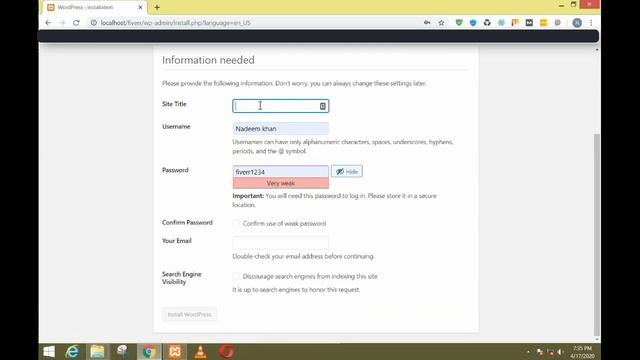
Task: Click the black recycle-arrows extension icon
Action: [x=487, y=23]
